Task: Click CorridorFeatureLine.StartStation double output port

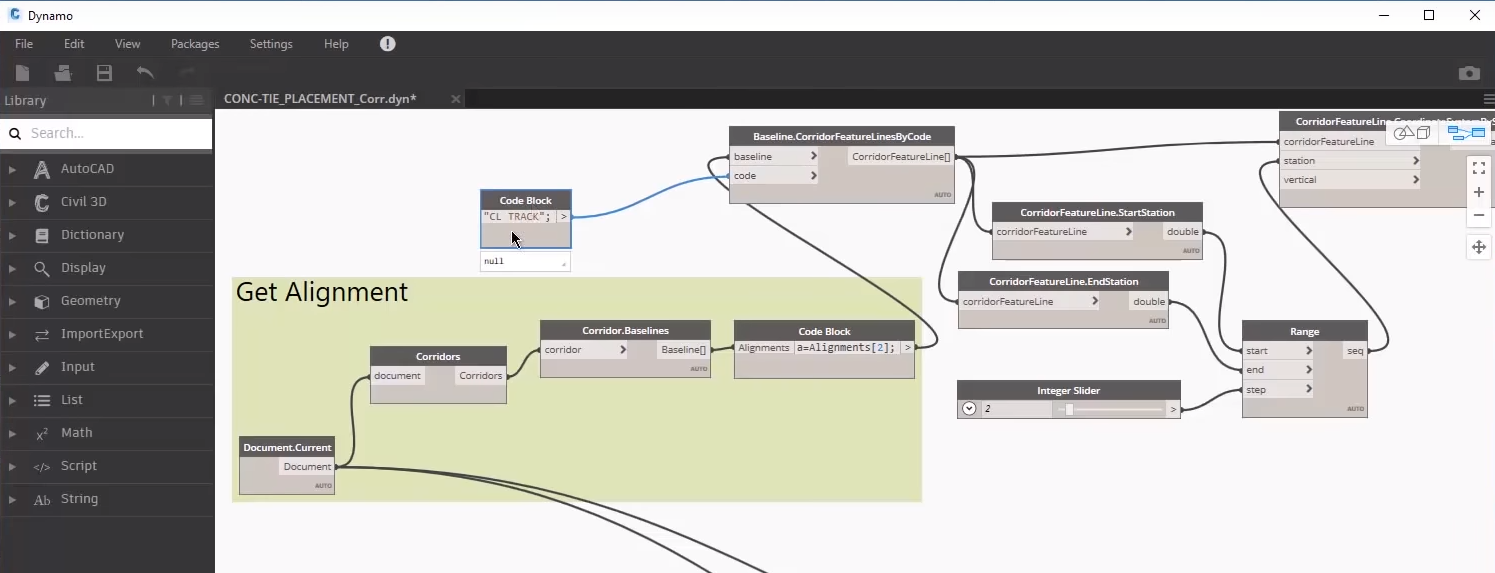Action: point(1183,231)
